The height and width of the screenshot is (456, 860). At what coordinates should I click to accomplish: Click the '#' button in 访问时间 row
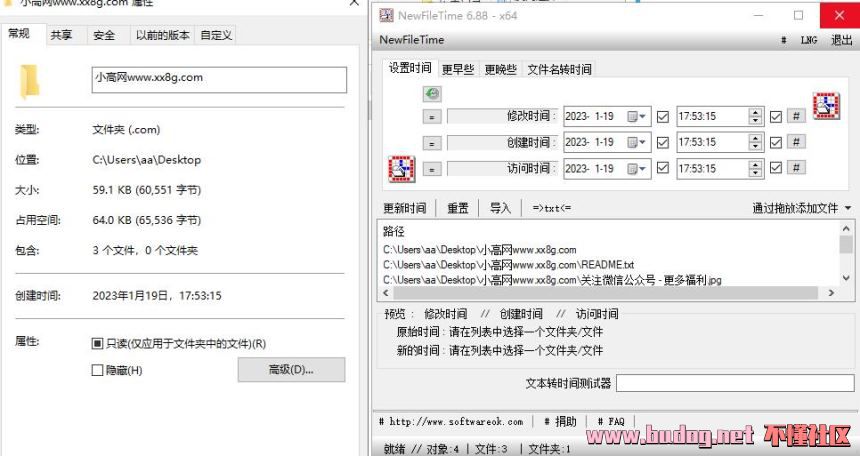pos(796,167)
